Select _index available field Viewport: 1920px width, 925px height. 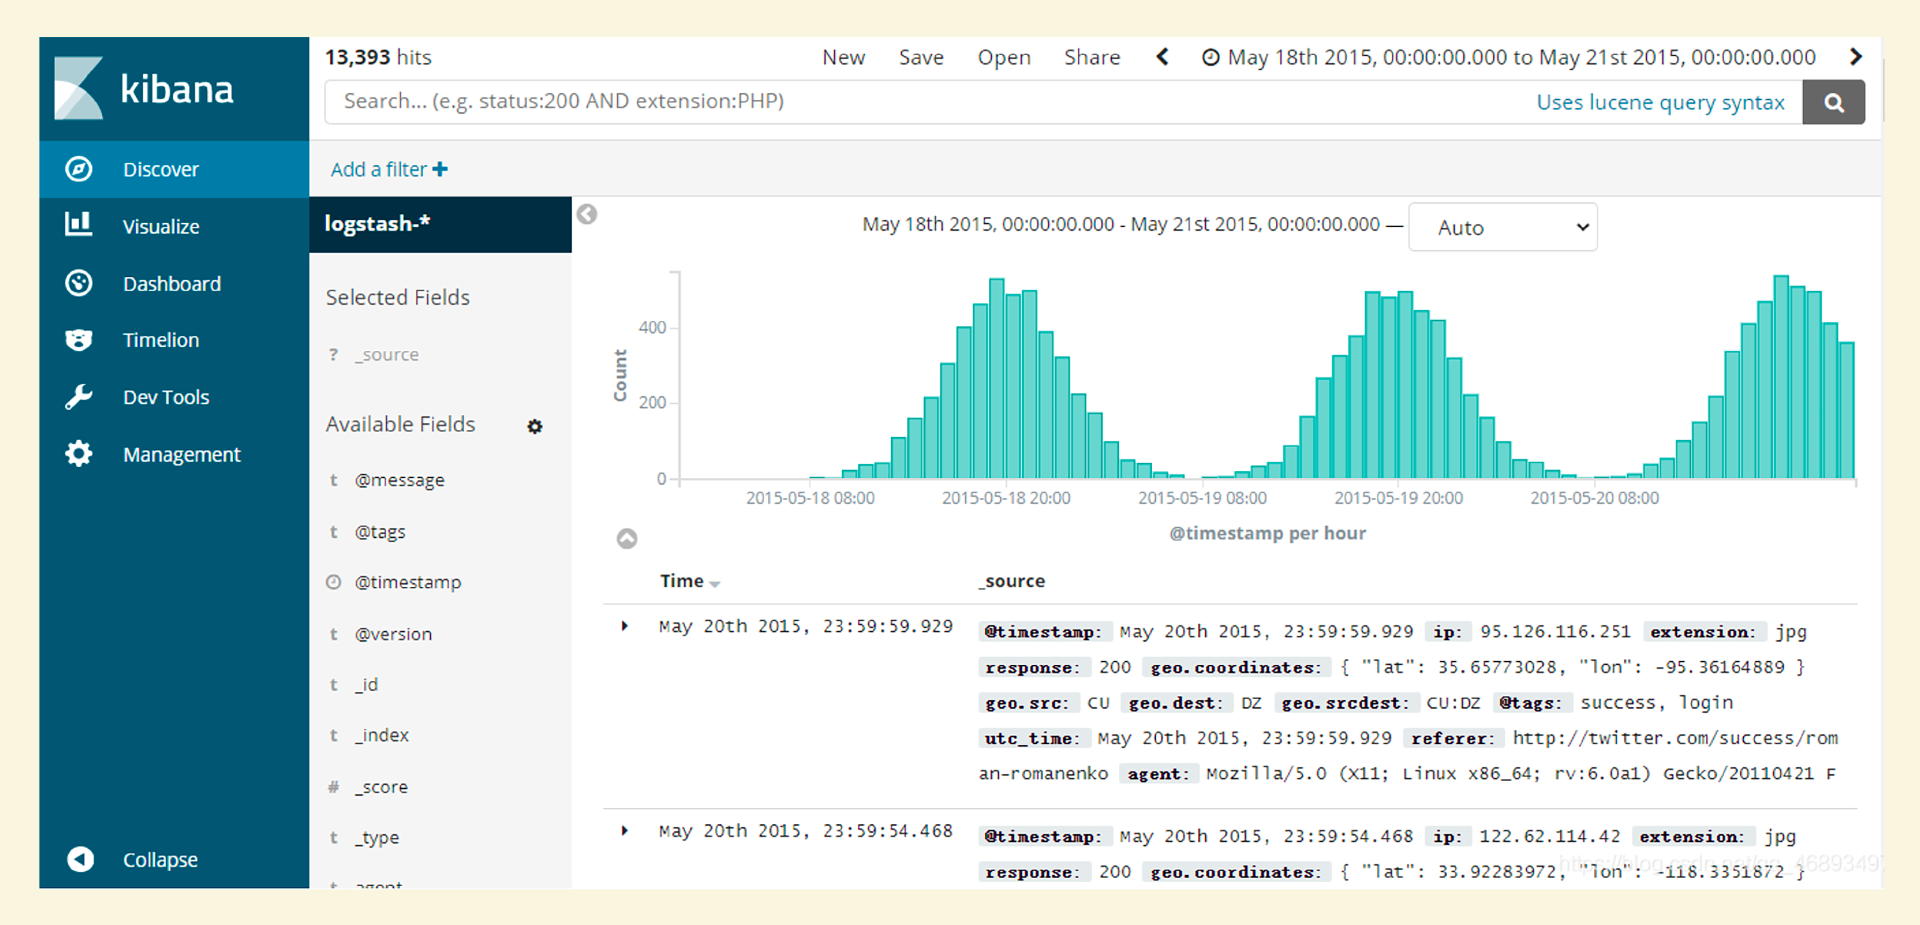382,735
